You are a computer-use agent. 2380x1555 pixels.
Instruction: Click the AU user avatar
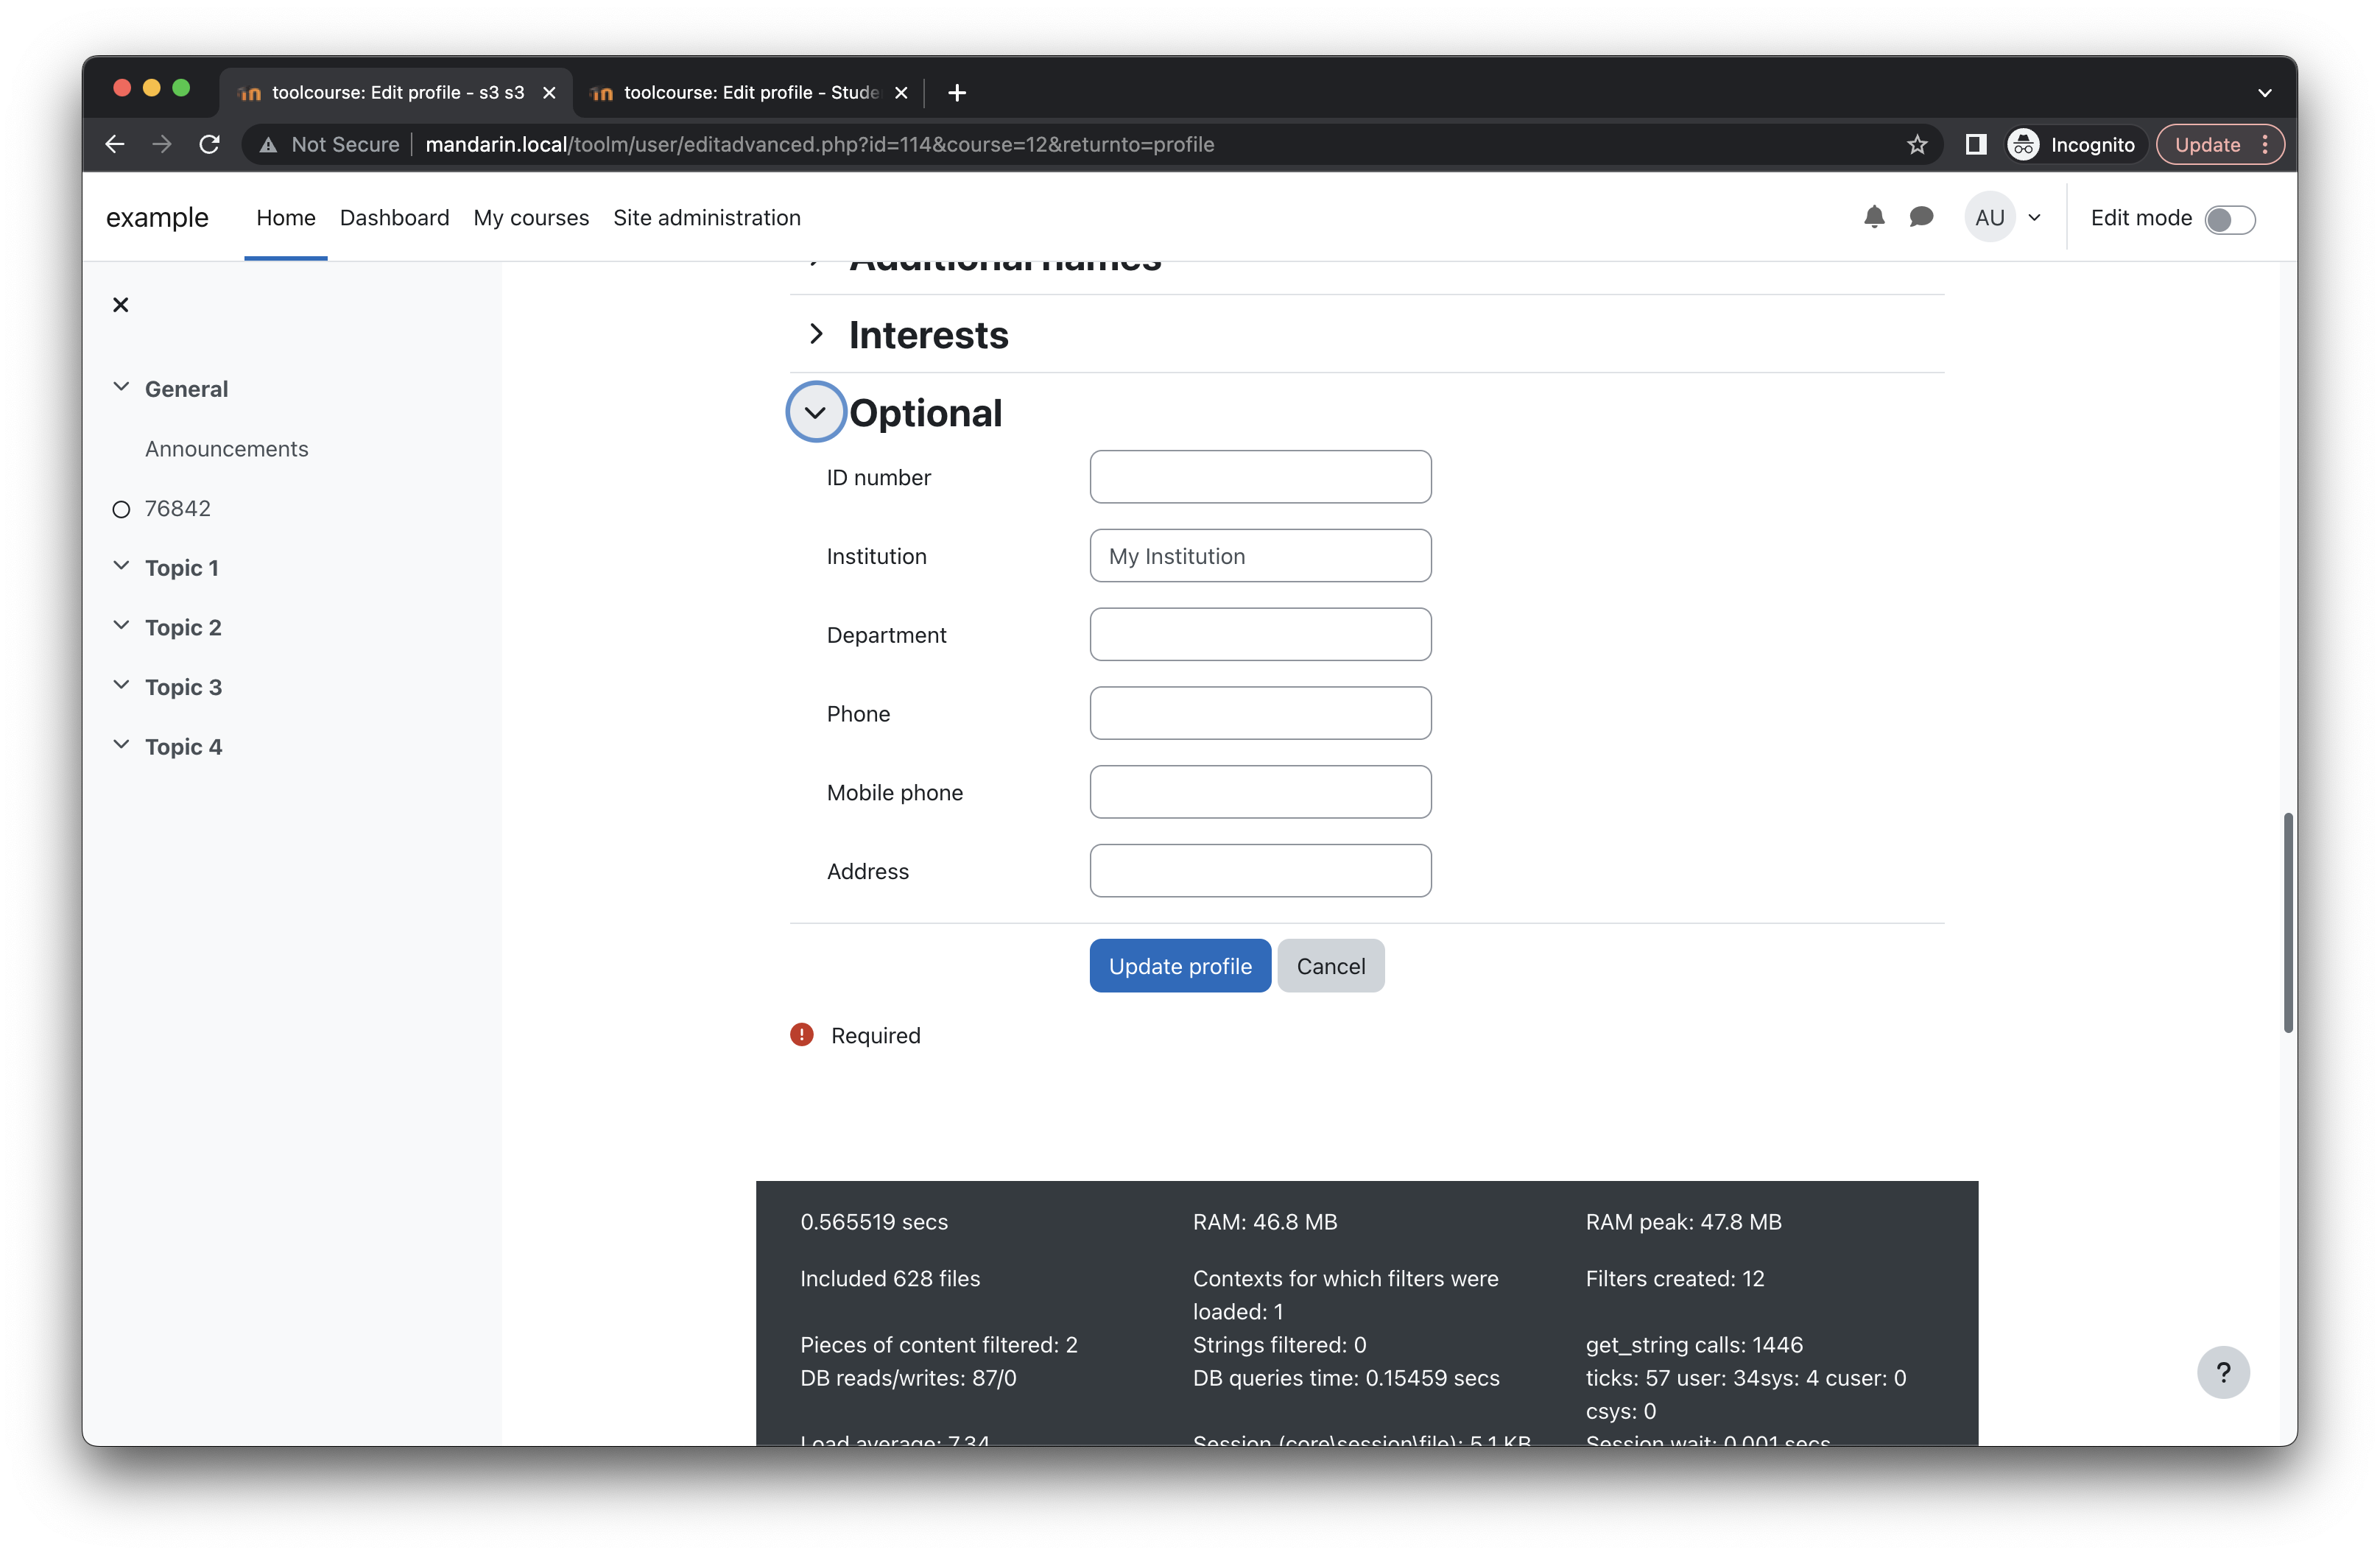coord(1989,217)
